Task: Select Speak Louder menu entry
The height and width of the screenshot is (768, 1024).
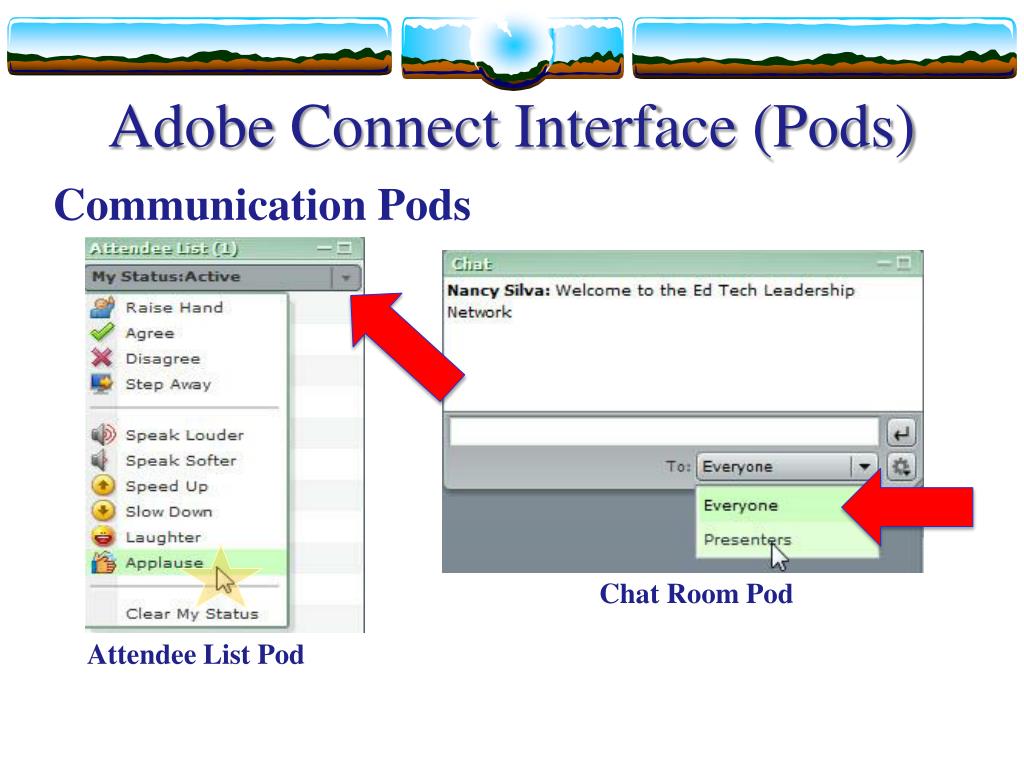Action: click(184, 435)
